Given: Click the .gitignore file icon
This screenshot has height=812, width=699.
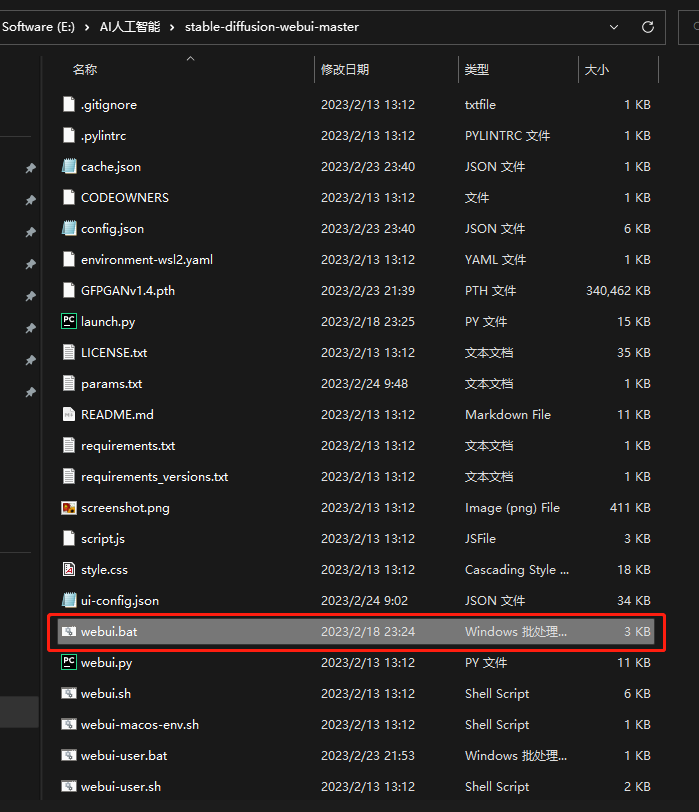Looking at the screenshot, I should 69,105.
